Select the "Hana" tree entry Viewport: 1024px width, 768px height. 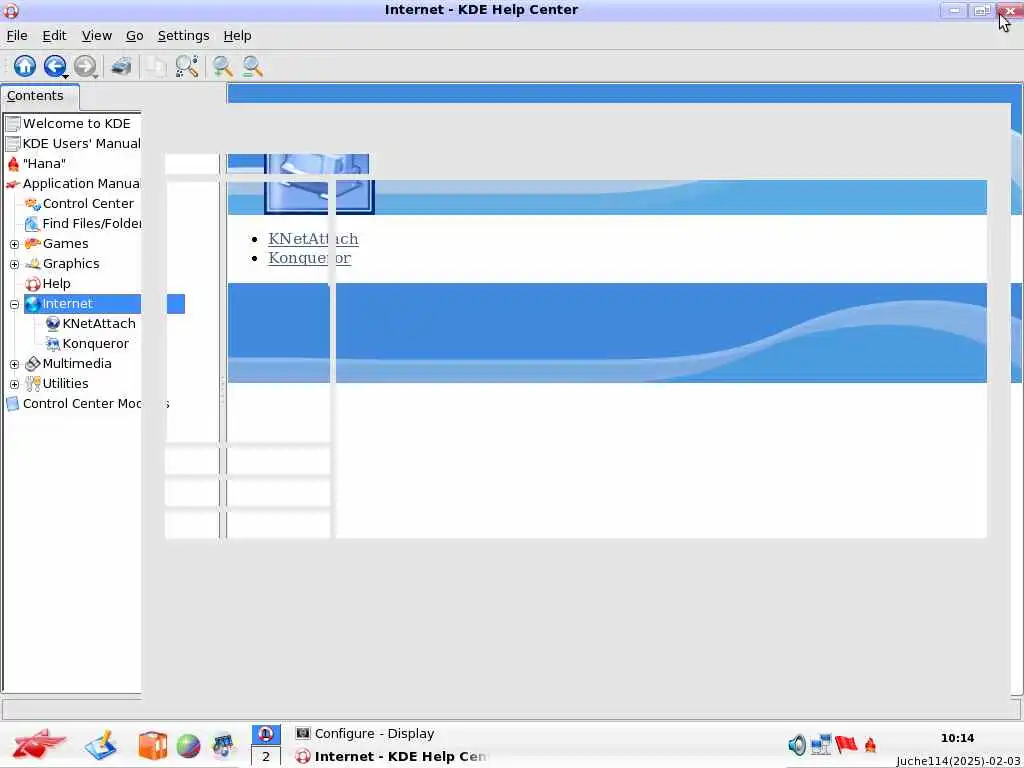pos(44,164)
